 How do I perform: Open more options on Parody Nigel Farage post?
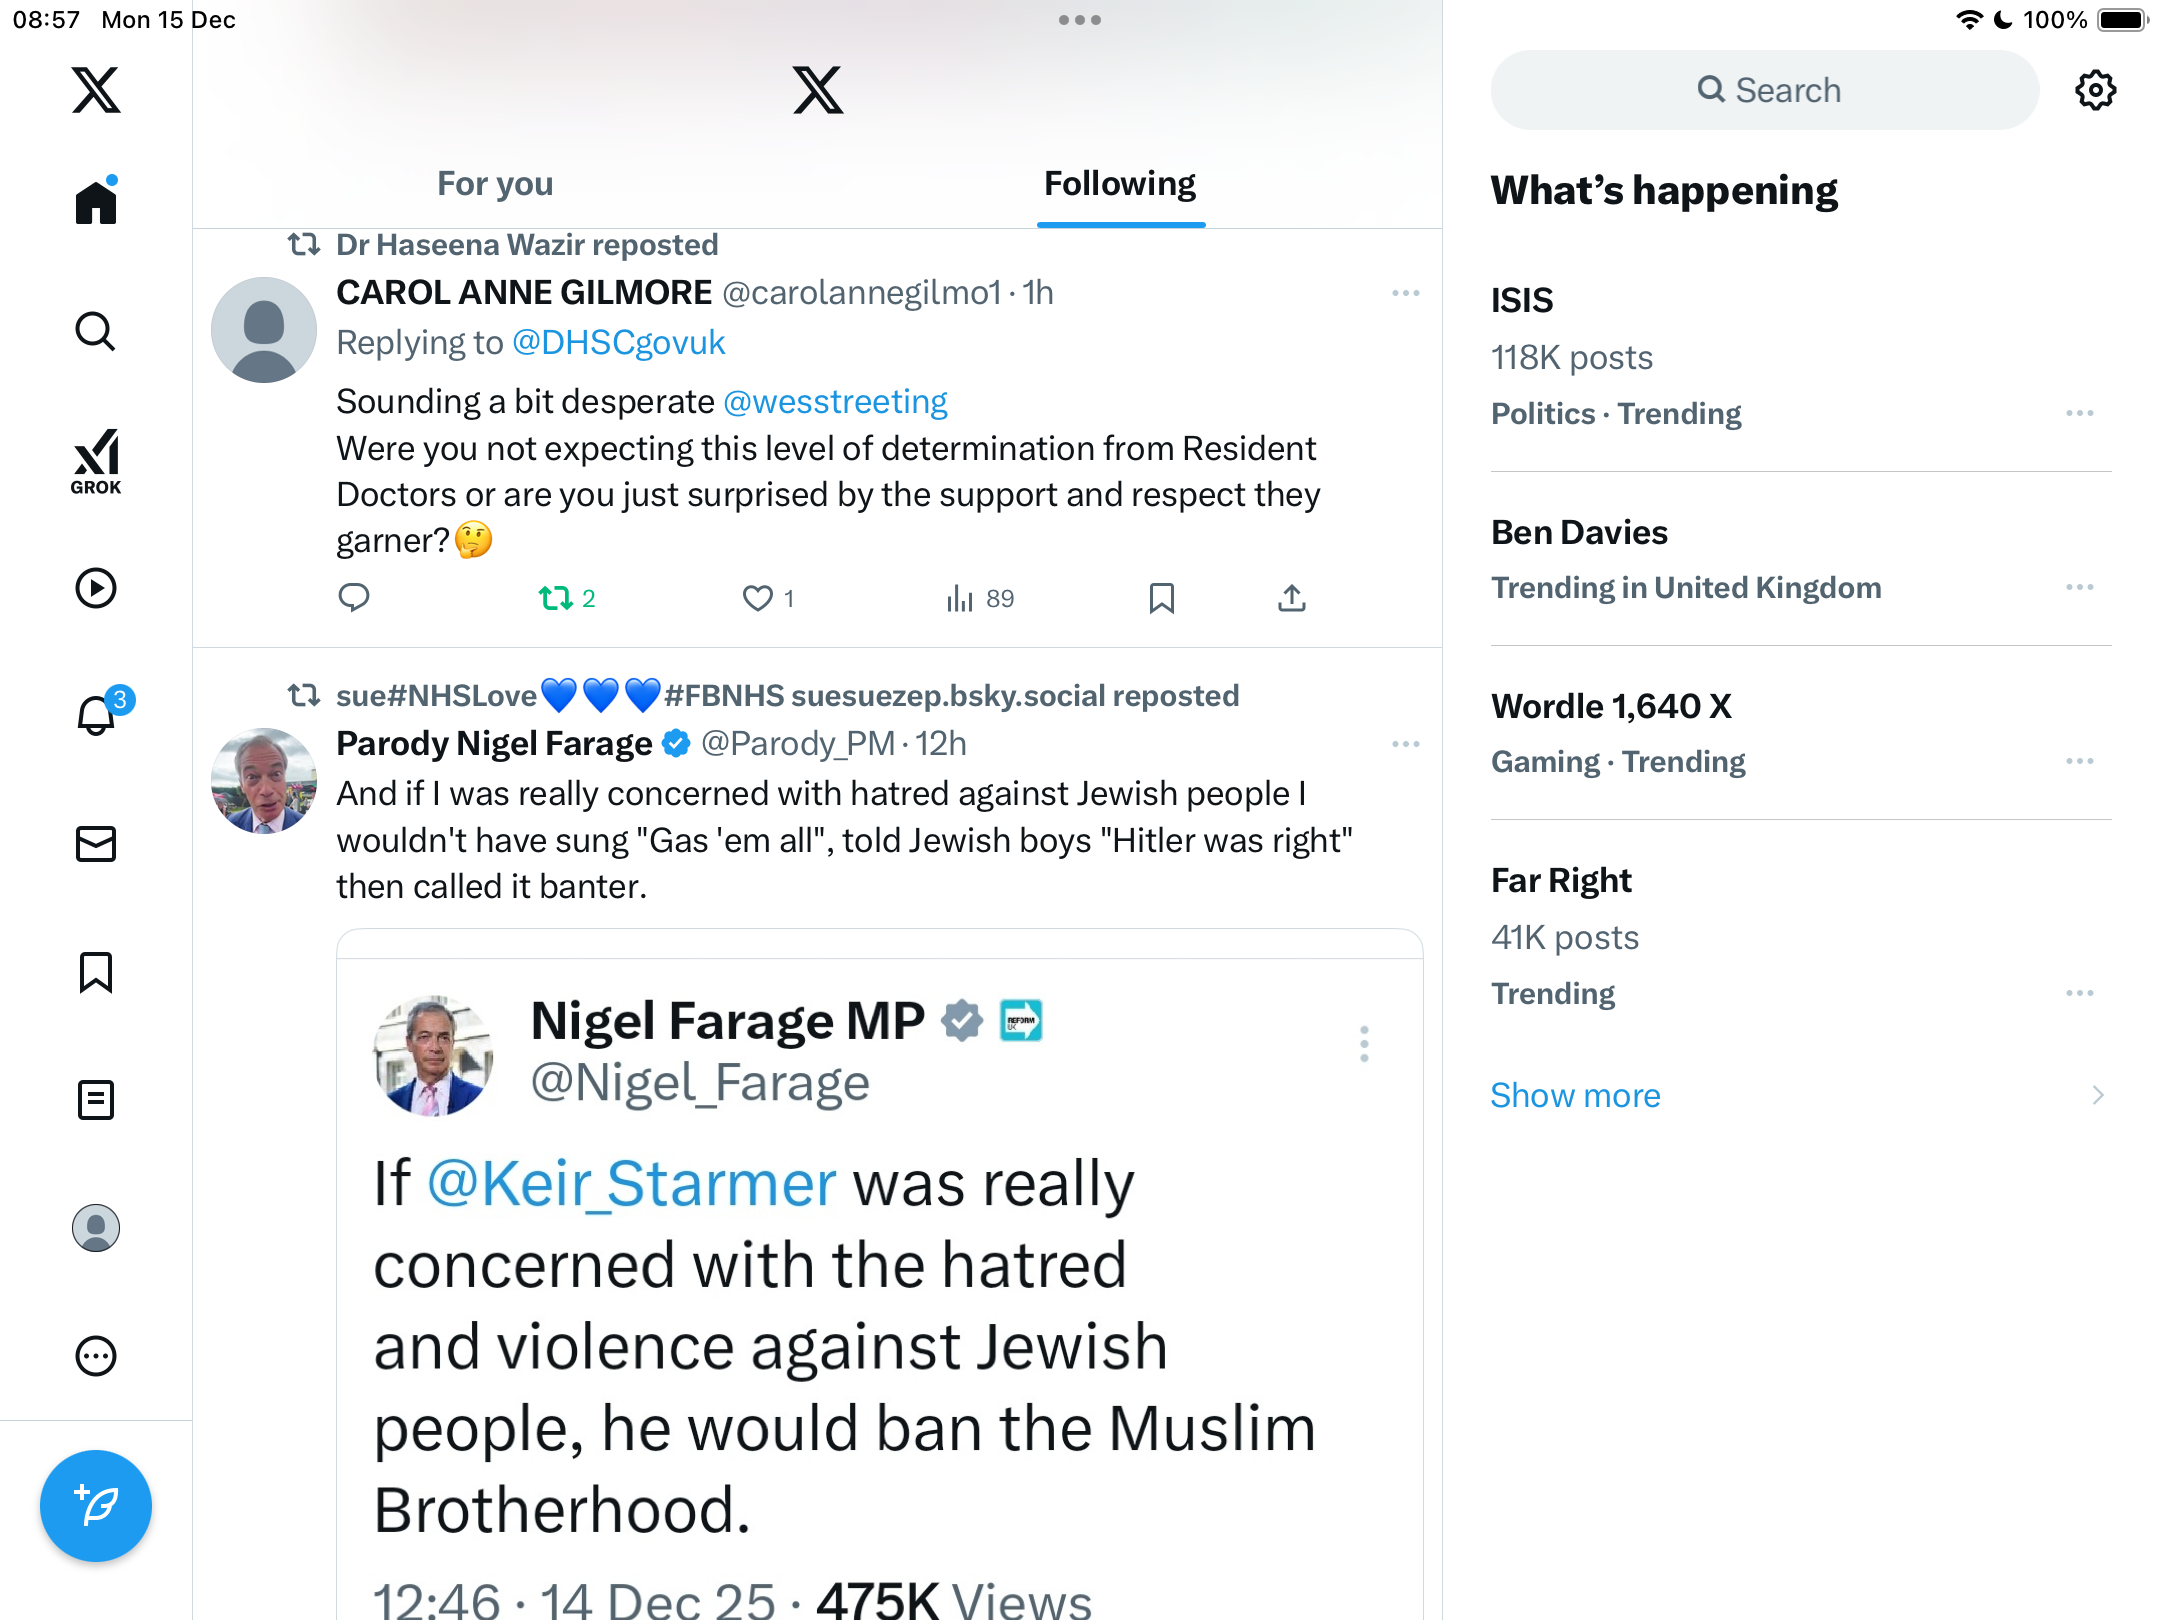[x=1405, y=744]
